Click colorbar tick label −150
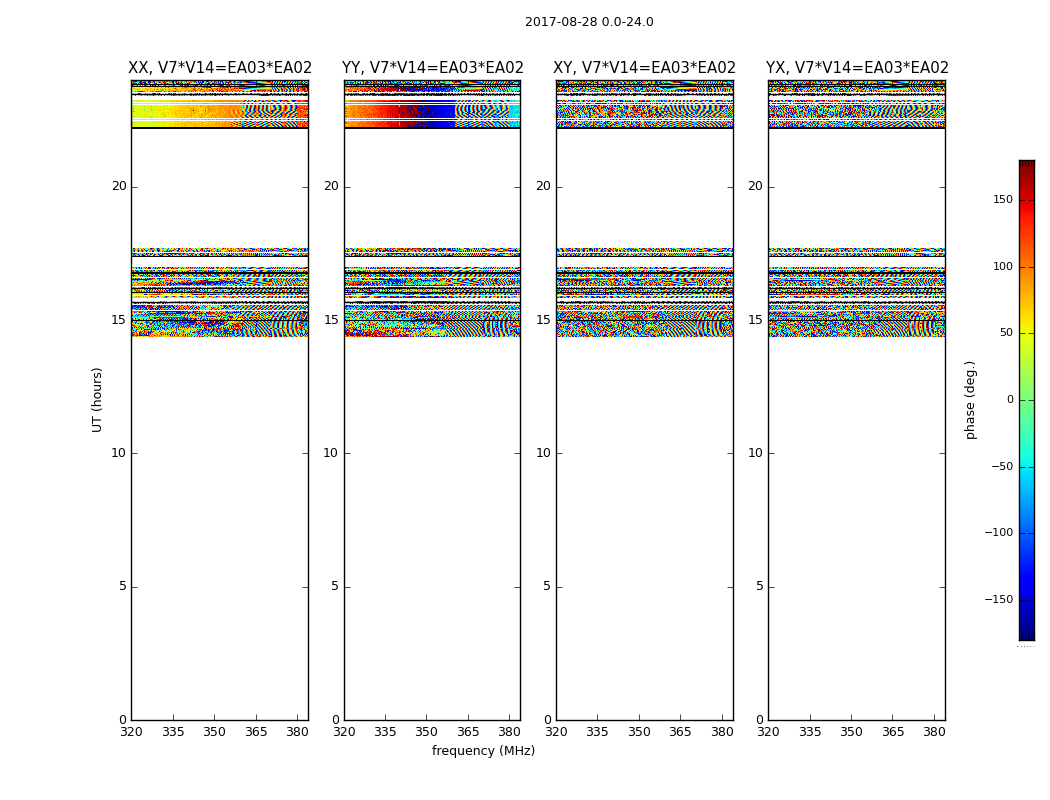The width and height of the screenshot is (1050, 800). tap(998, 599)
